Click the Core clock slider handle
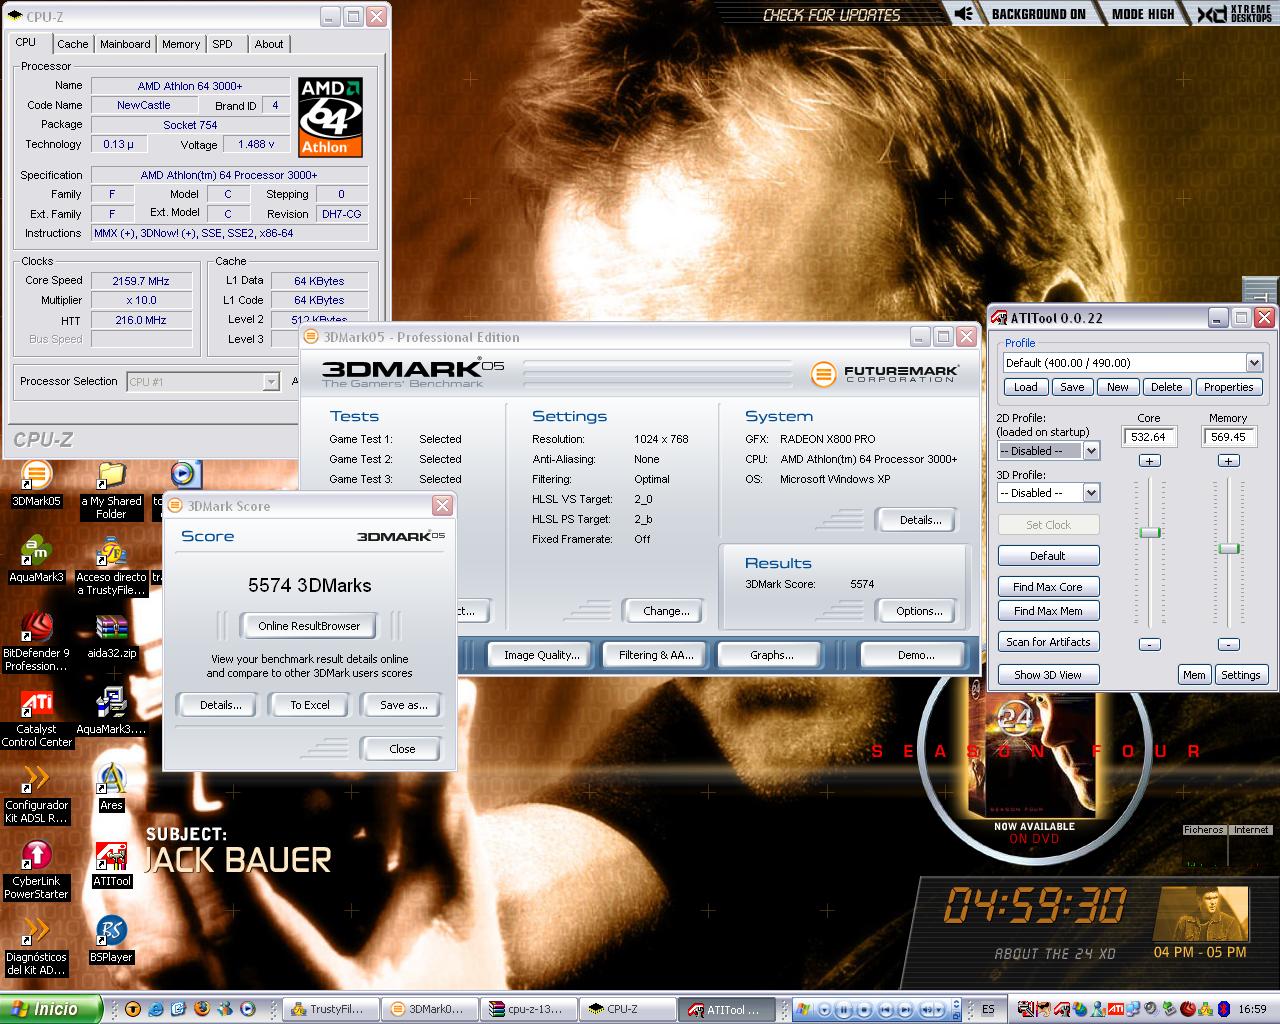Image resolution: width=1280 pixels, height=1024 pixels. click(1150, 532)
